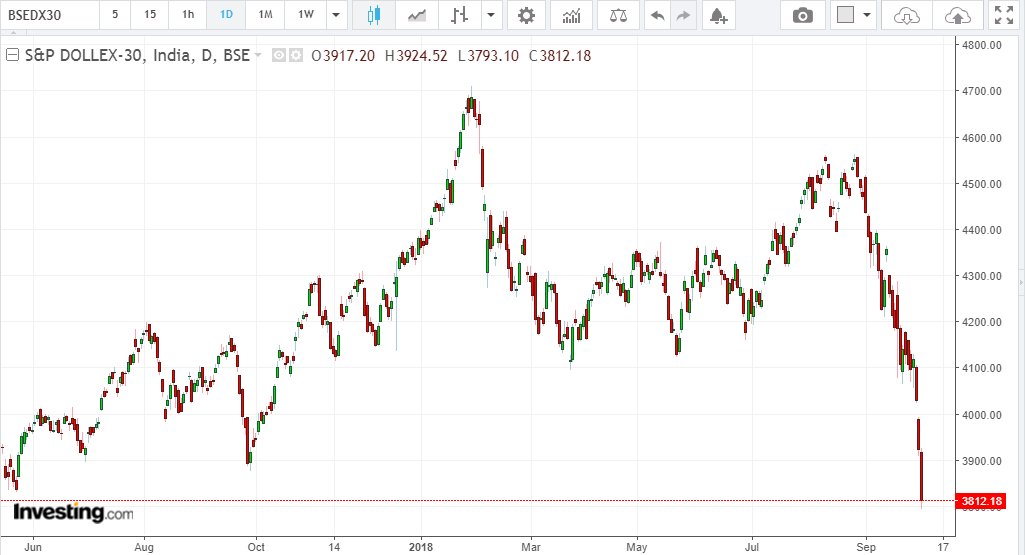Collapse the legend with the minus box

tap(12, 55)
